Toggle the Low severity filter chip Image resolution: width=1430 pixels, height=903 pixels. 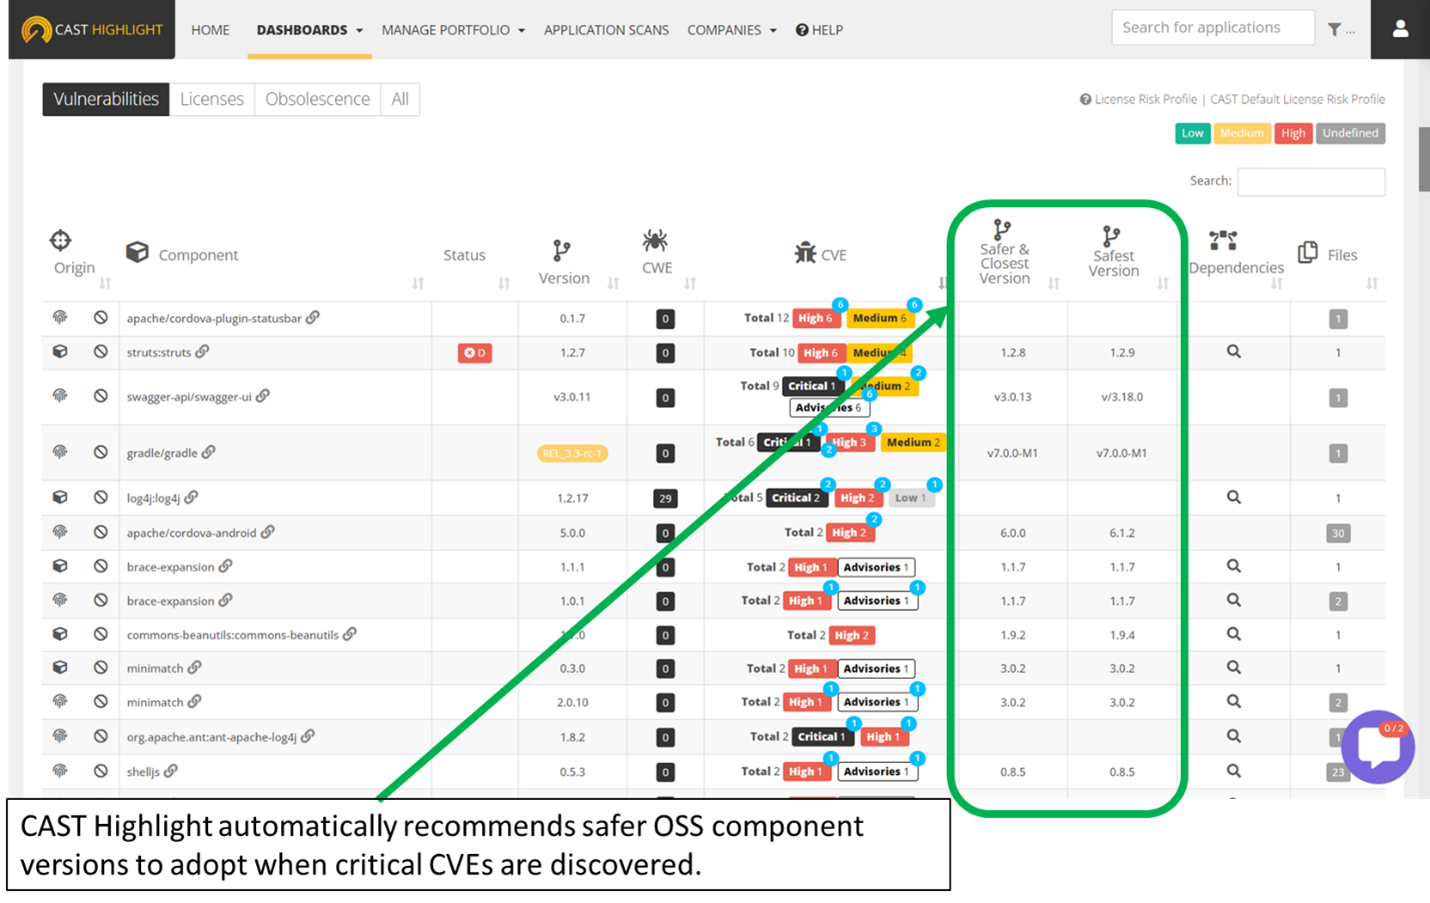tap(1192, 132)
